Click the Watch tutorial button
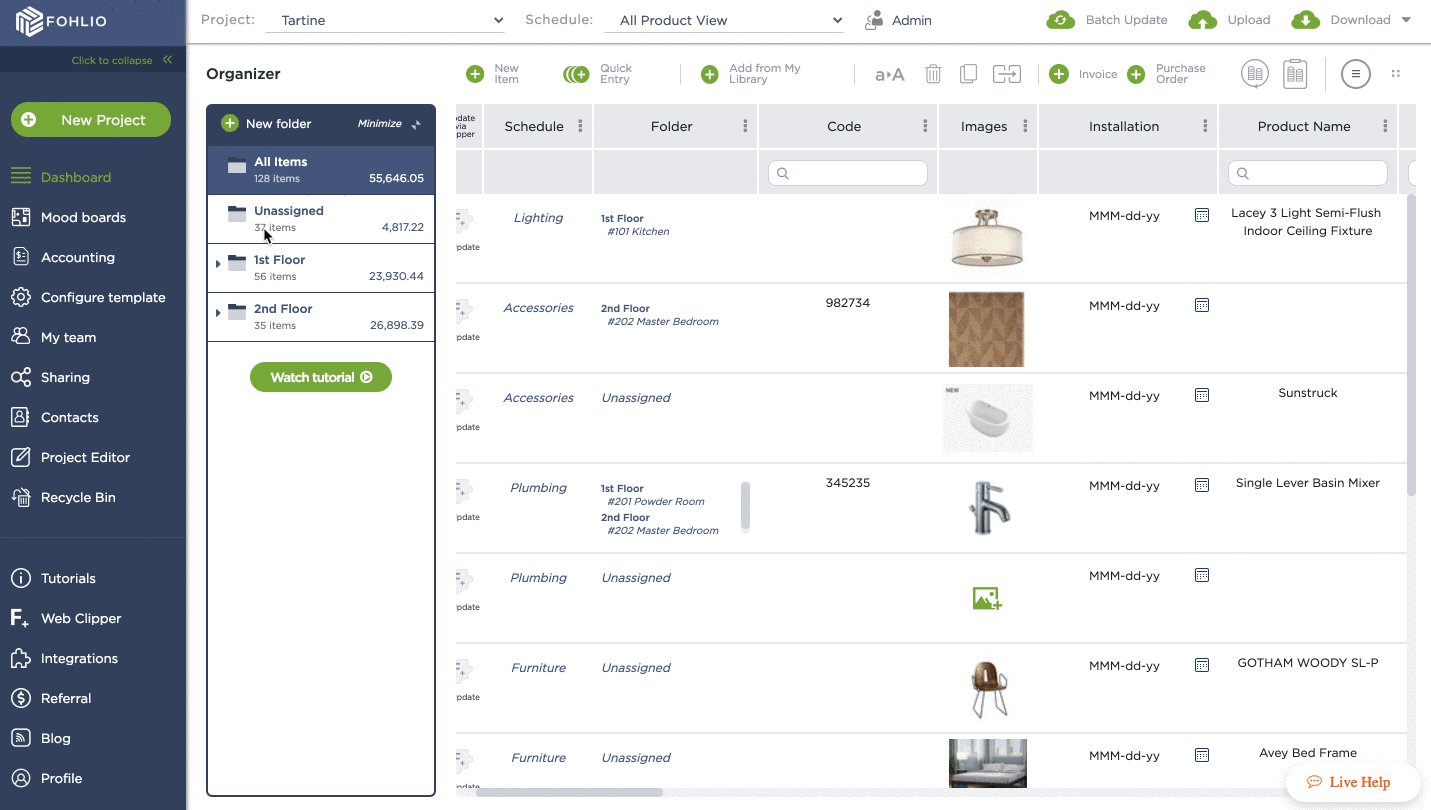1431x810 pixels. [321, 377]
